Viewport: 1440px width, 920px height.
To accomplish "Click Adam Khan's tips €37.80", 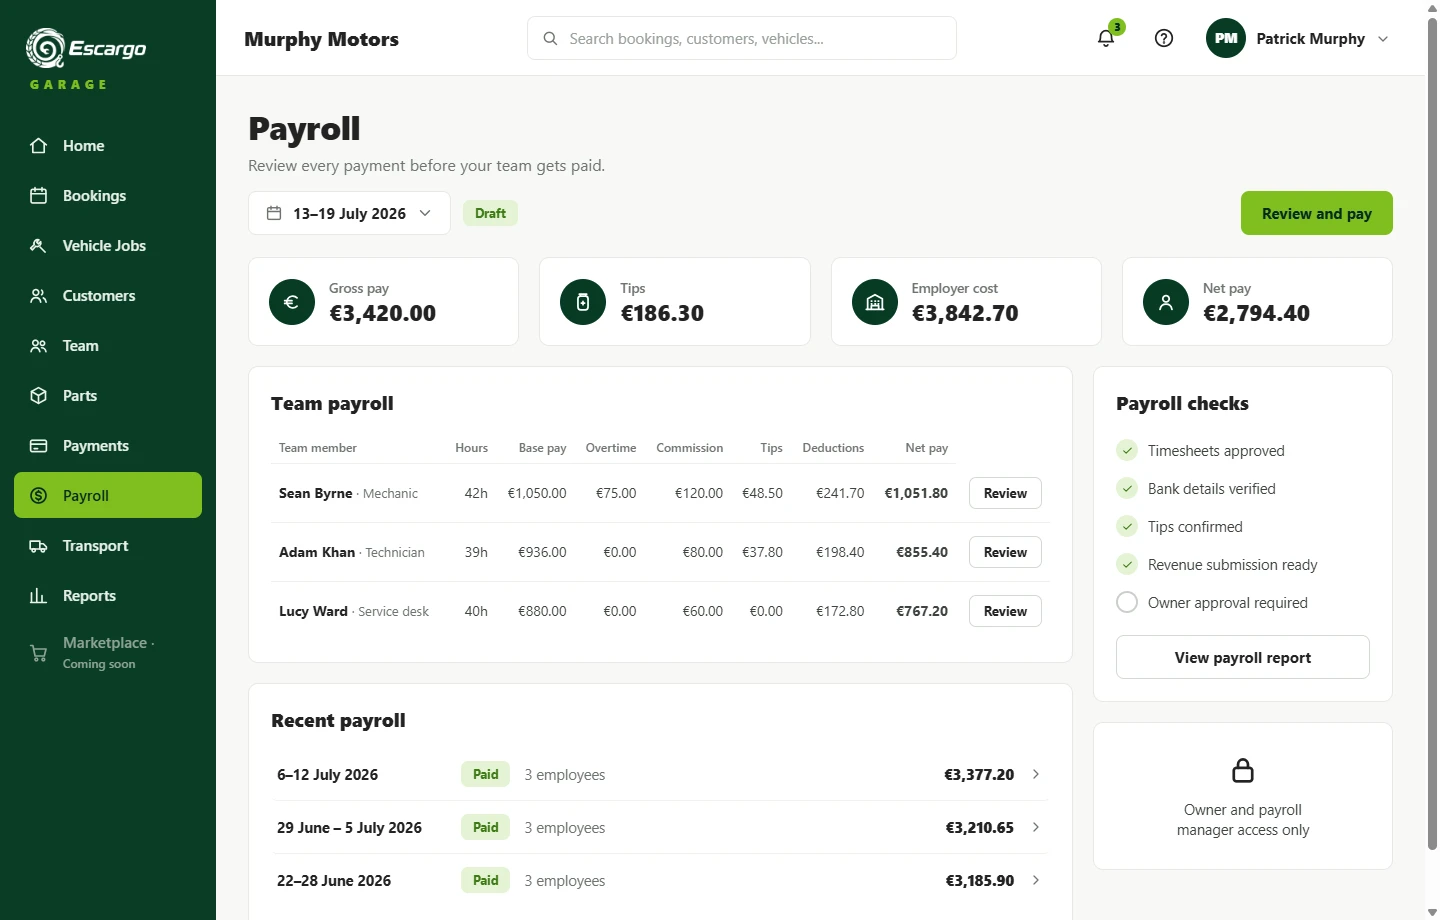I will (x=762, y=552).
